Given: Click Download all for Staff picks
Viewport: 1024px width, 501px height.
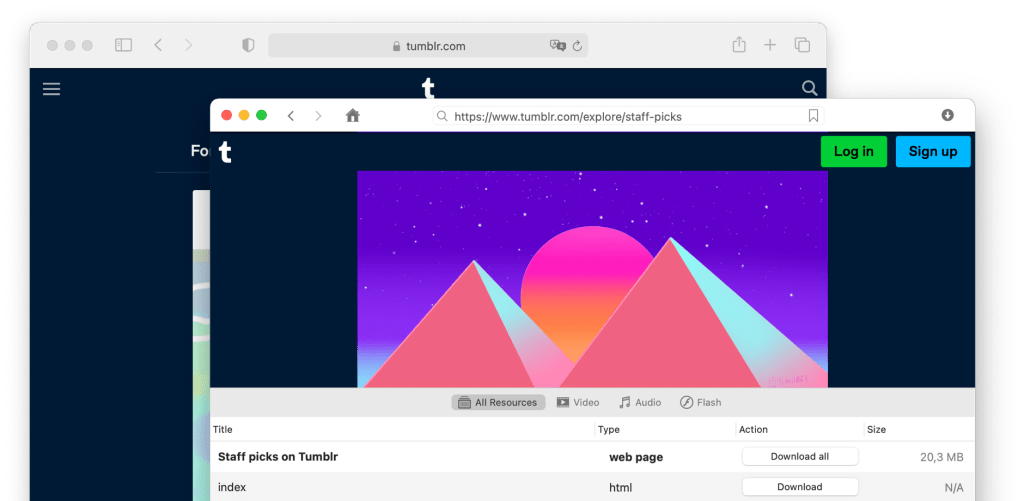Looking at the screenshot, I should pos(799,457).
